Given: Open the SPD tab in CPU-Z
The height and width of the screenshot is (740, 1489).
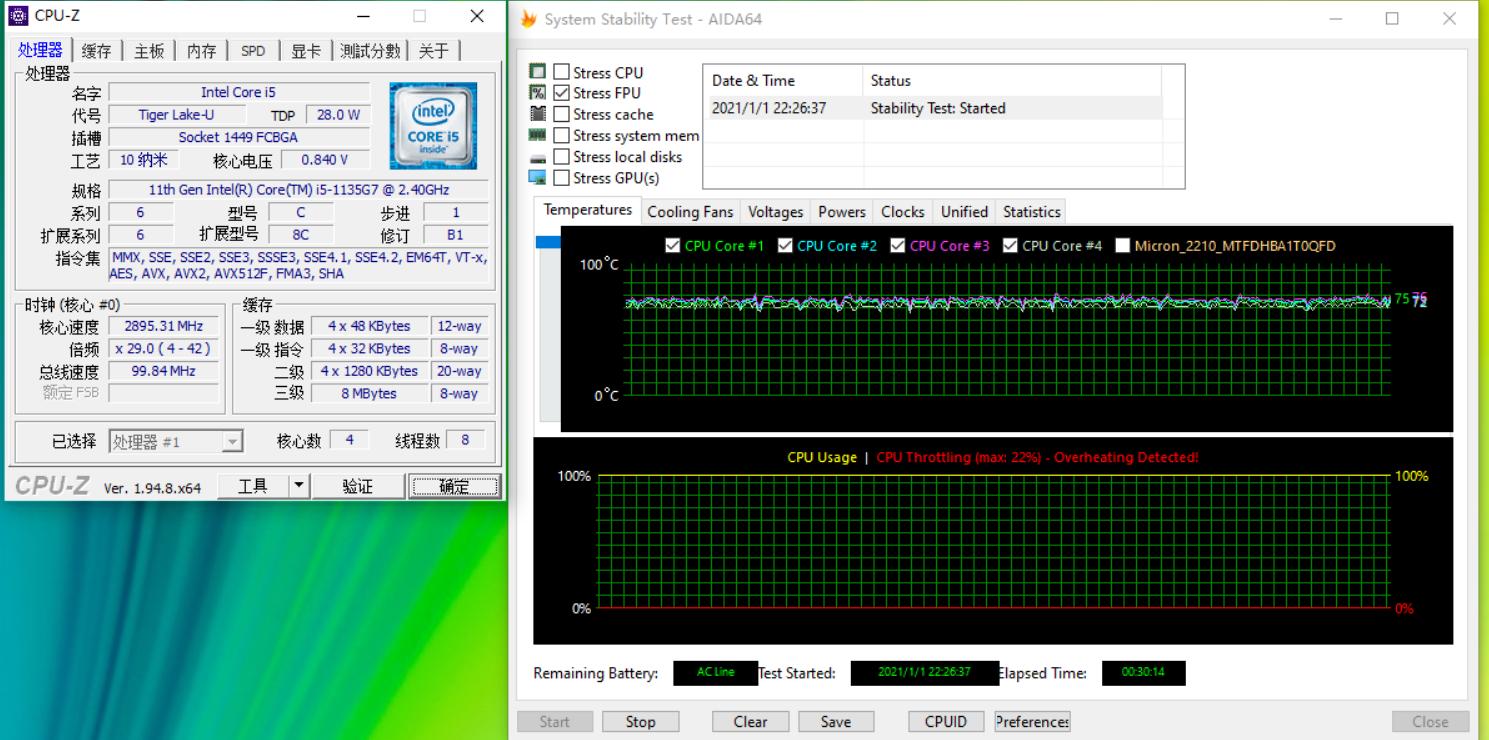Looking at the screenshot, I should (x=254, y=51).
